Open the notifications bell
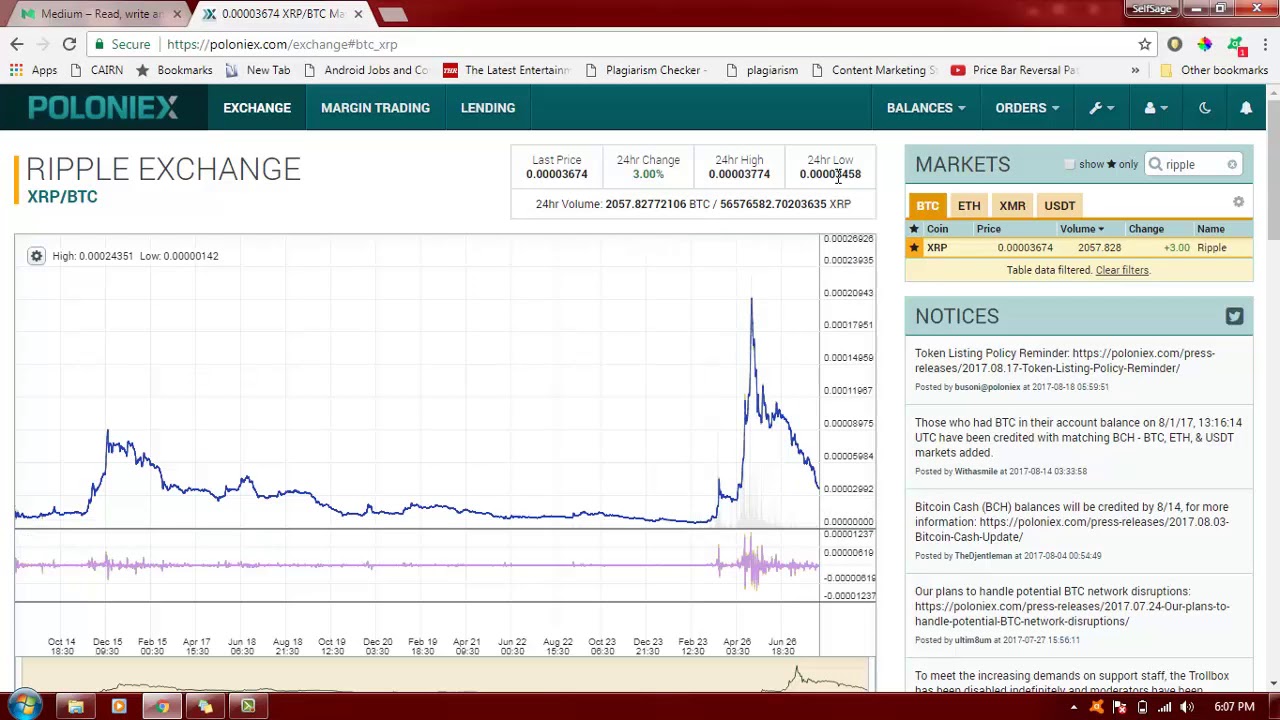 (1246, 108)
